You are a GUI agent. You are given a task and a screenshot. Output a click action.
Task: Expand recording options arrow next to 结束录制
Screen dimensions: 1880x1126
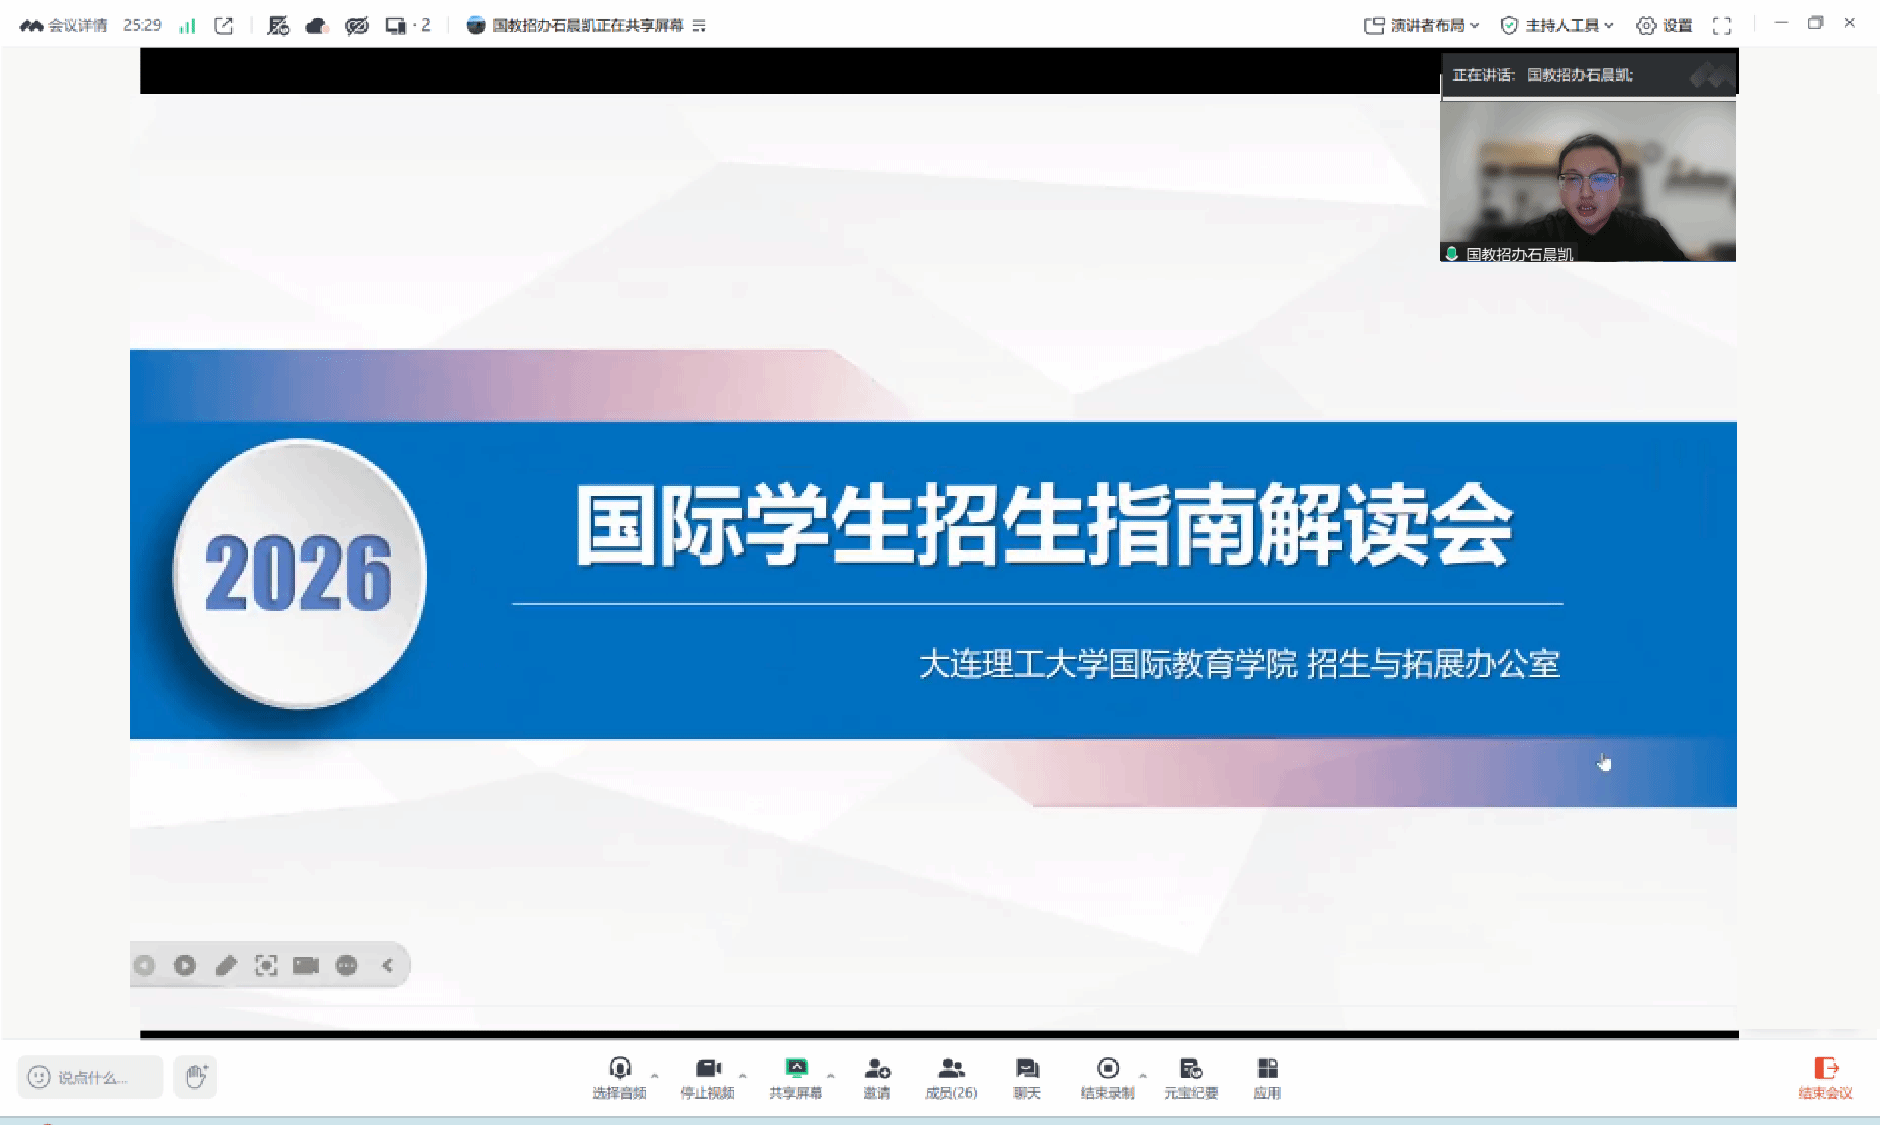click(x=1143, y=1076)
